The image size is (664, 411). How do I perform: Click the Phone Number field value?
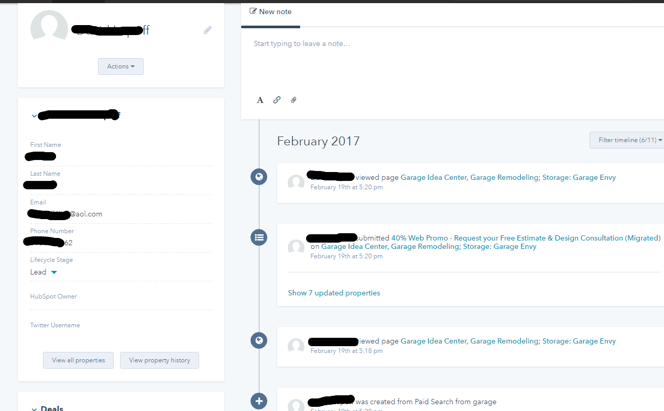tap(48, 243)
